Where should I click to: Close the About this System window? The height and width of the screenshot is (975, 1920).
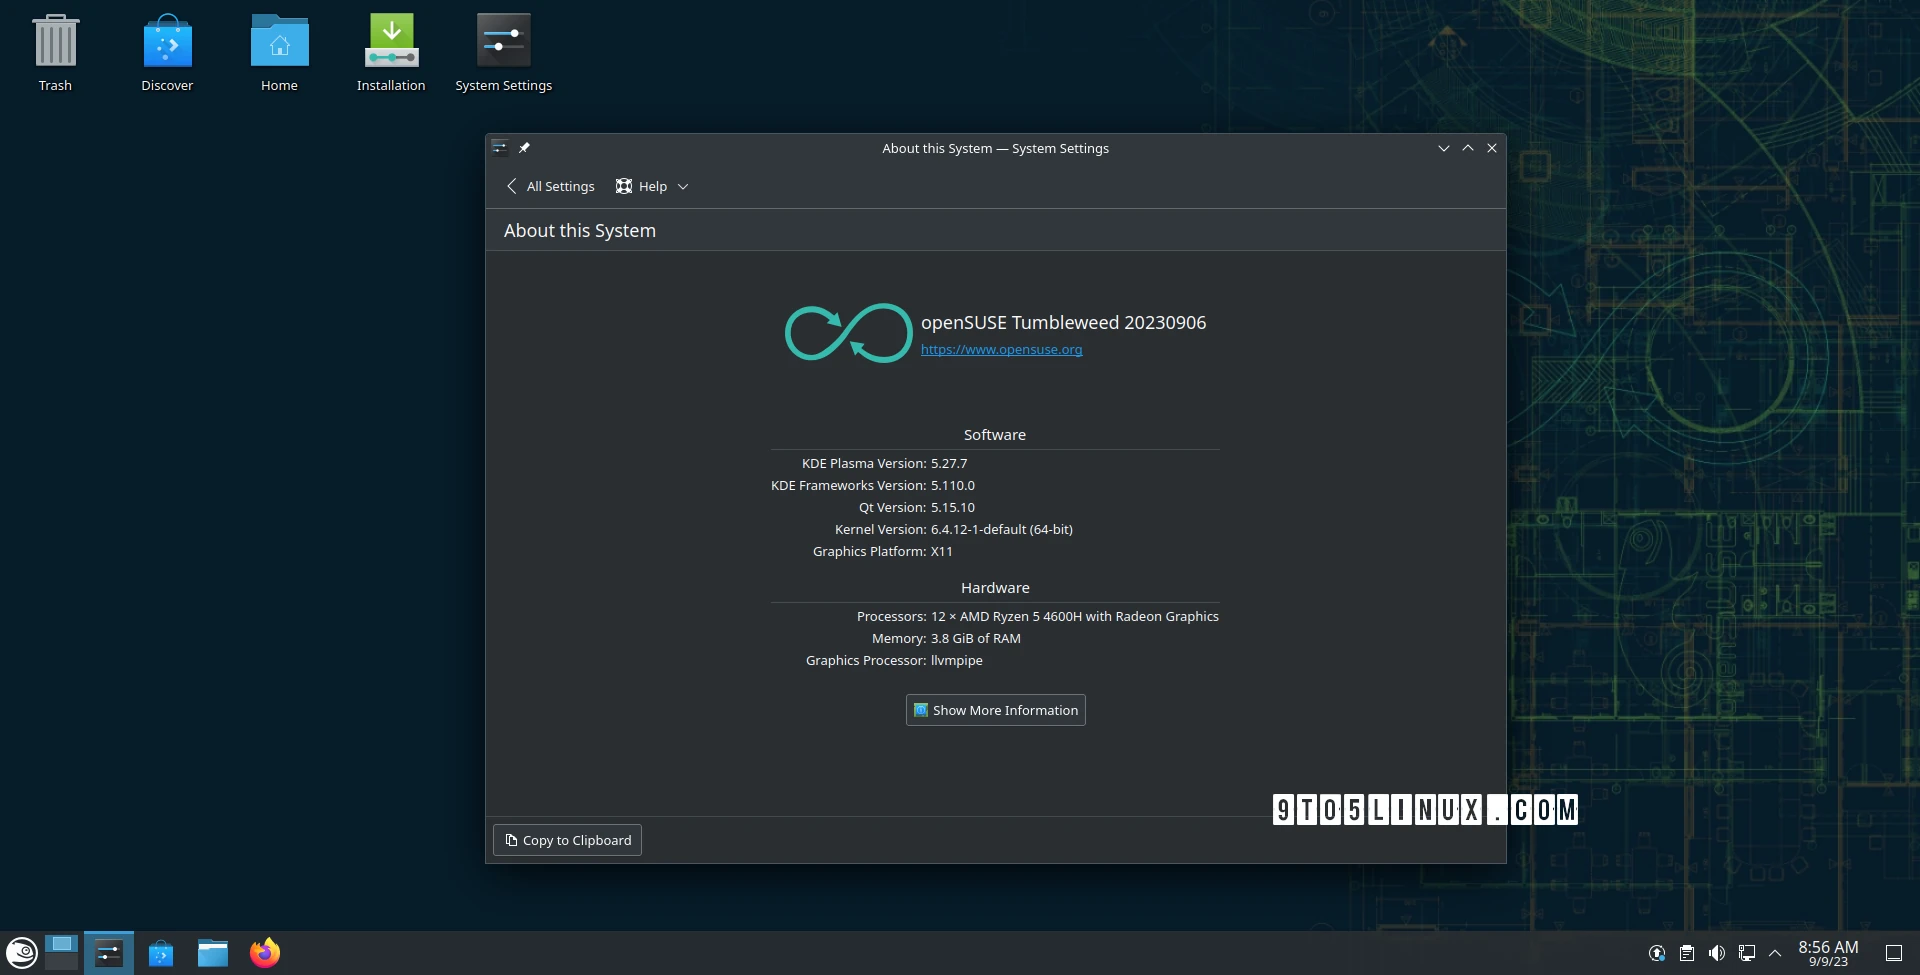pos(1492,148)
